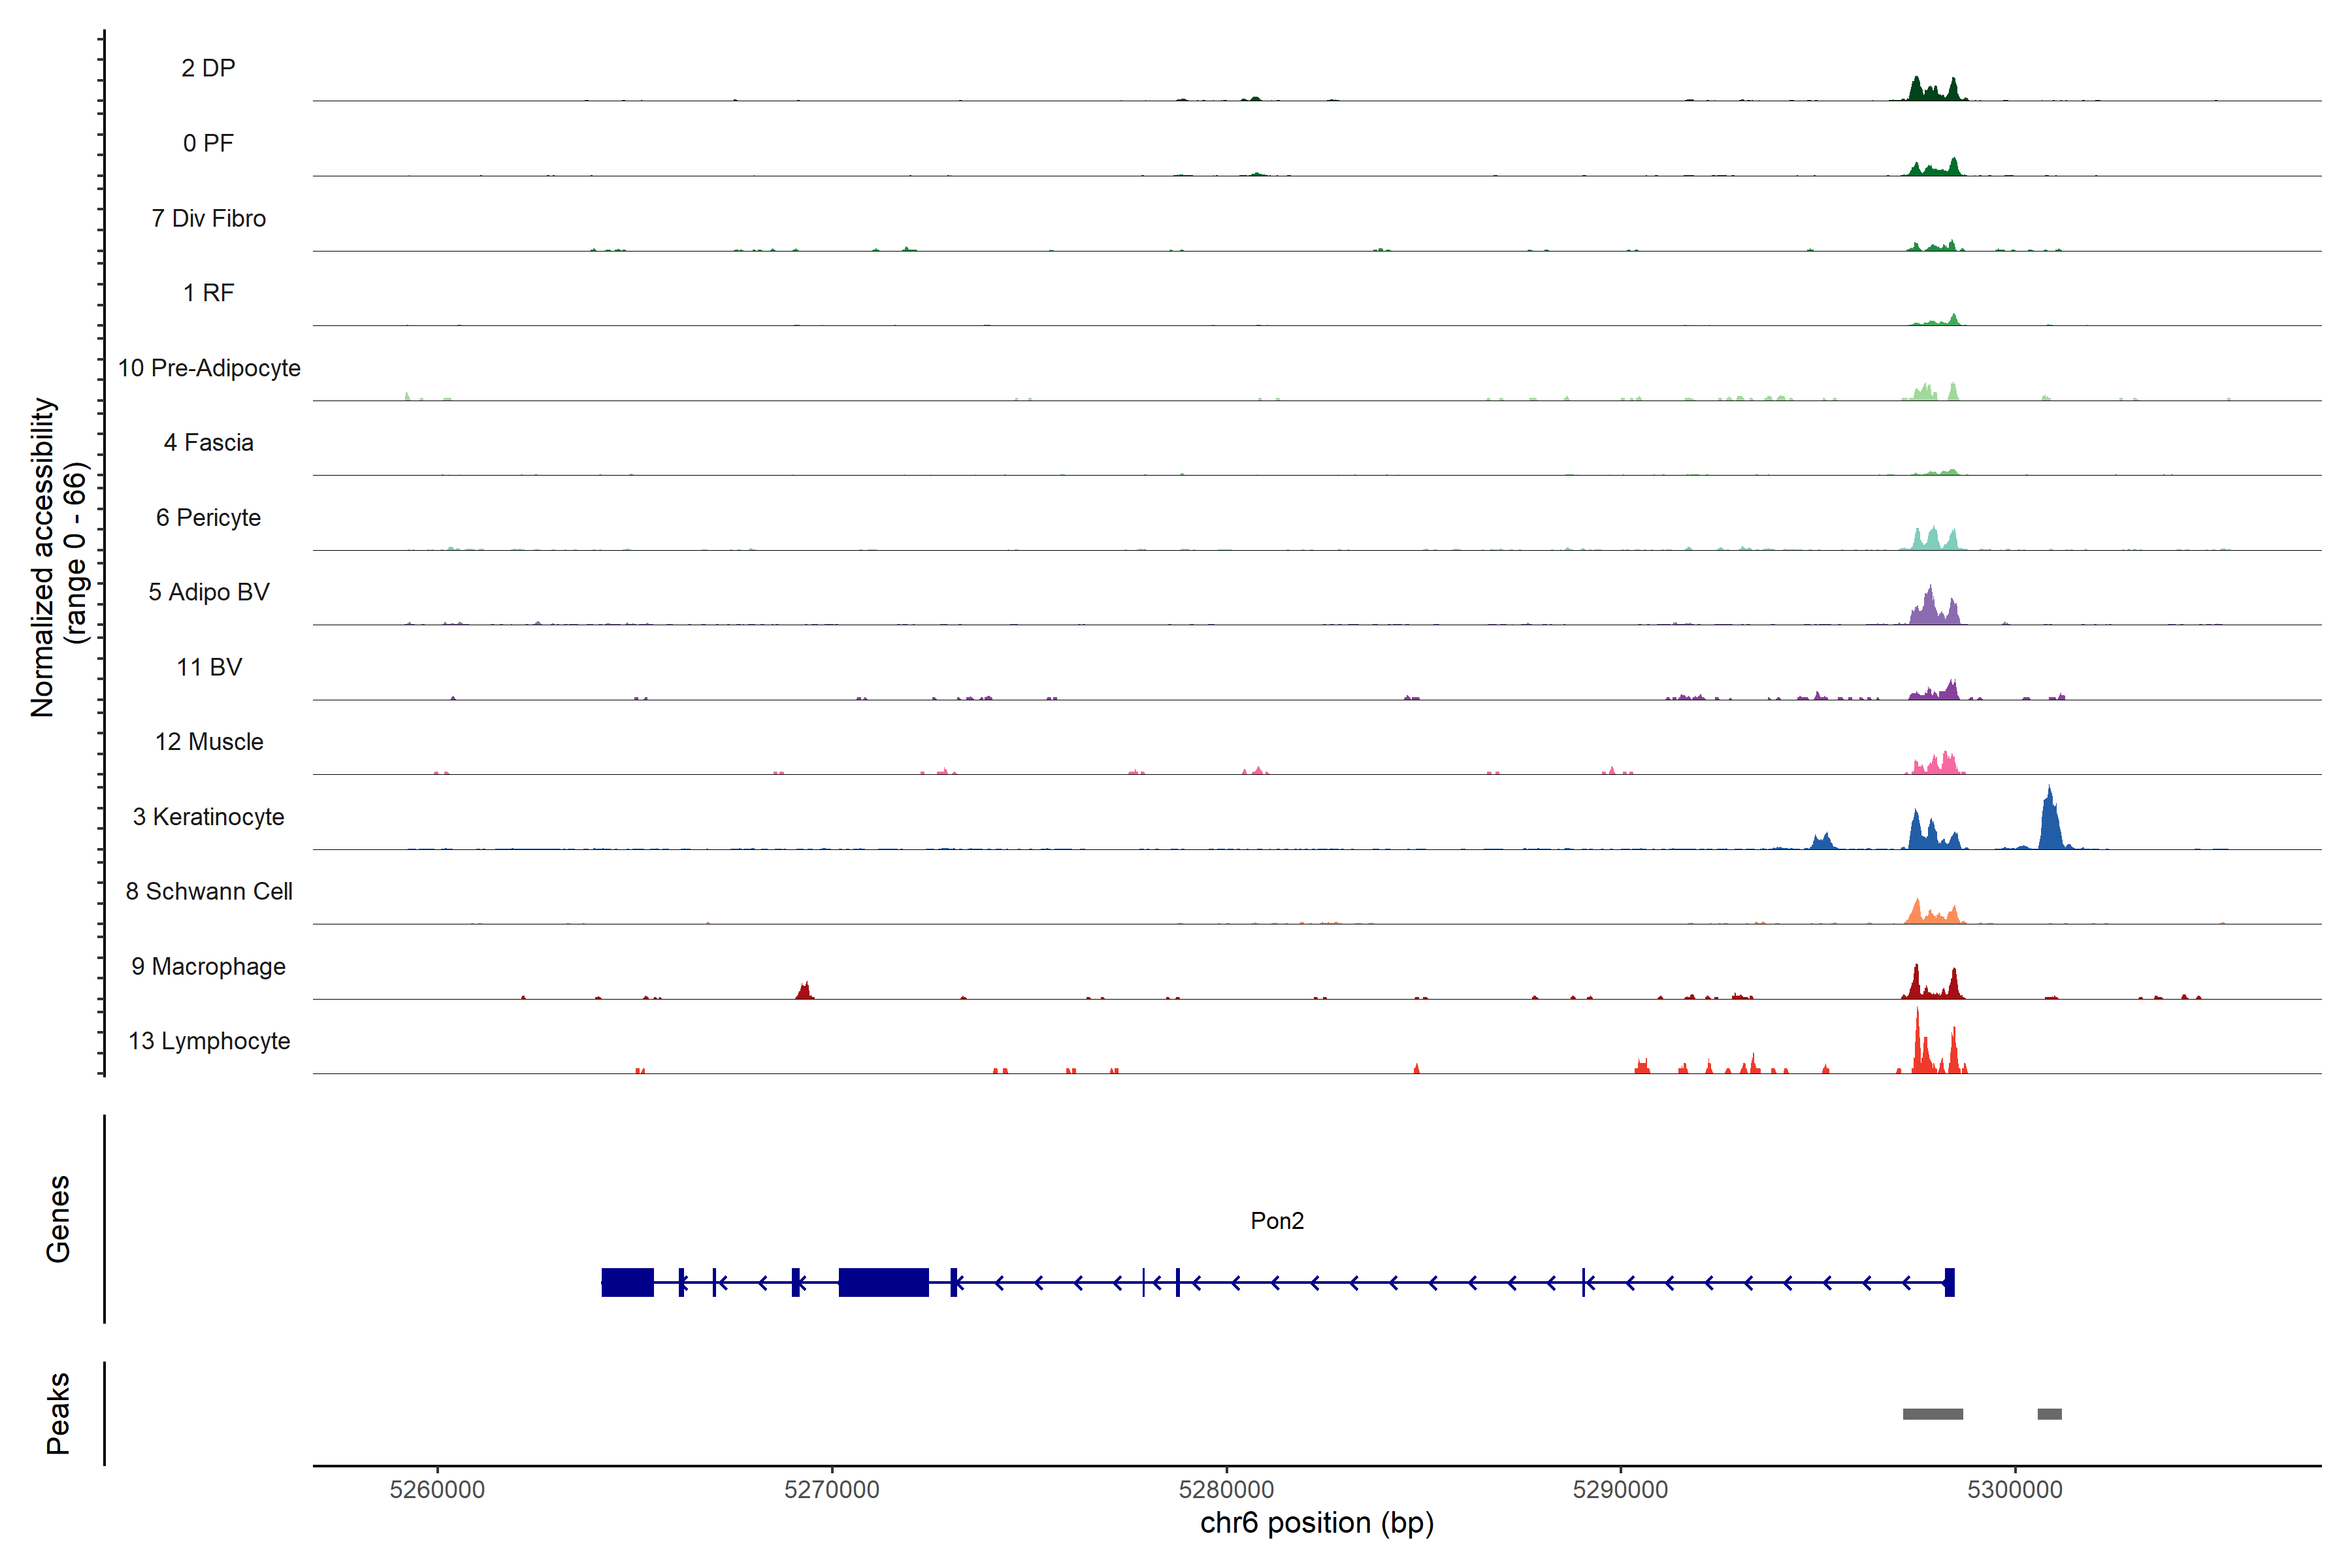Click the 10 Pre-Adipocyte track label
This screenshot has width=2352, height=1568.
(208, 368)
